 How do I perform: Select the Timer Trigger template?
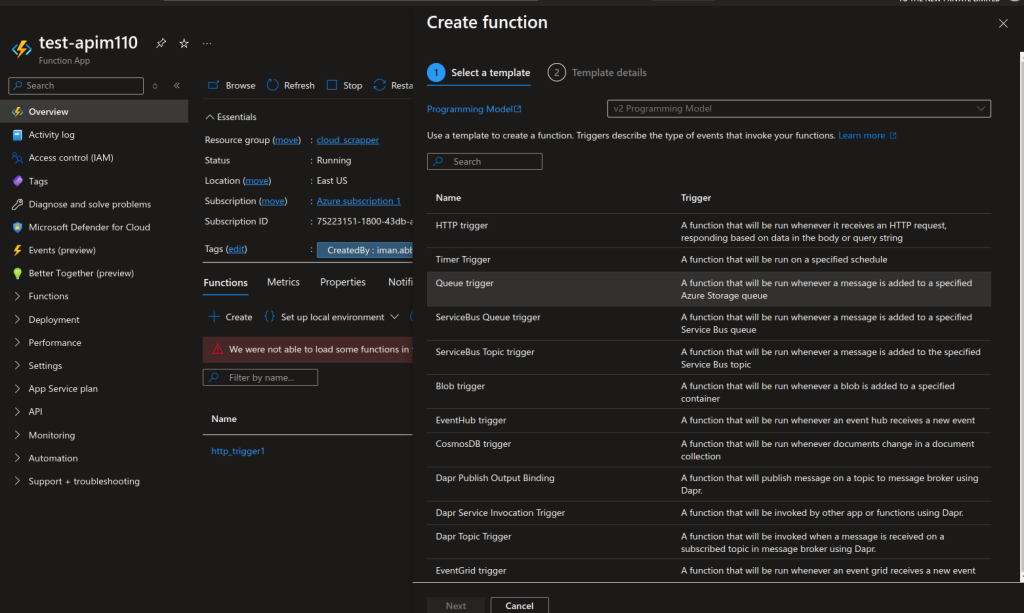(709, 260)
